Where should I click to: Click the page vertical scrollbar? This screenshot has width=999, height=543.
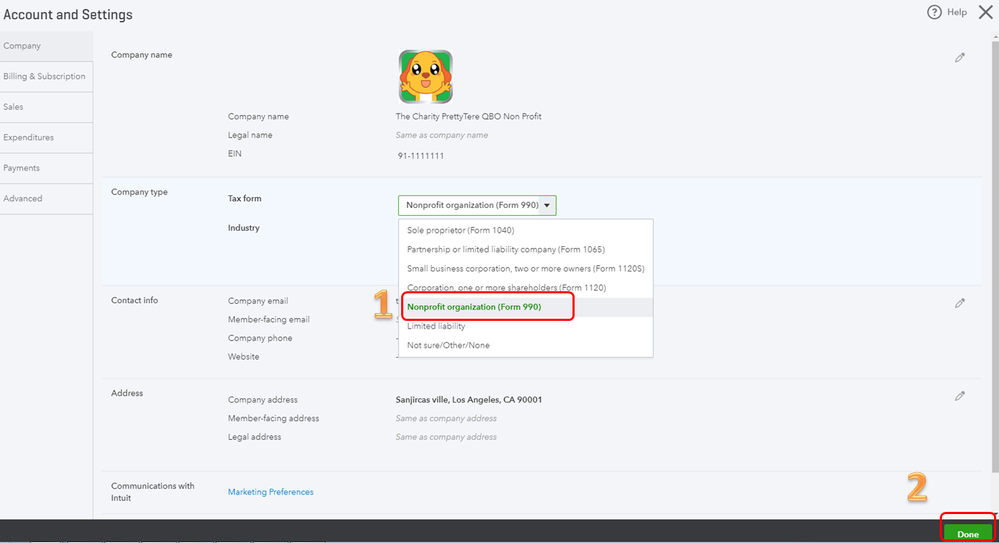coord(995,255)
